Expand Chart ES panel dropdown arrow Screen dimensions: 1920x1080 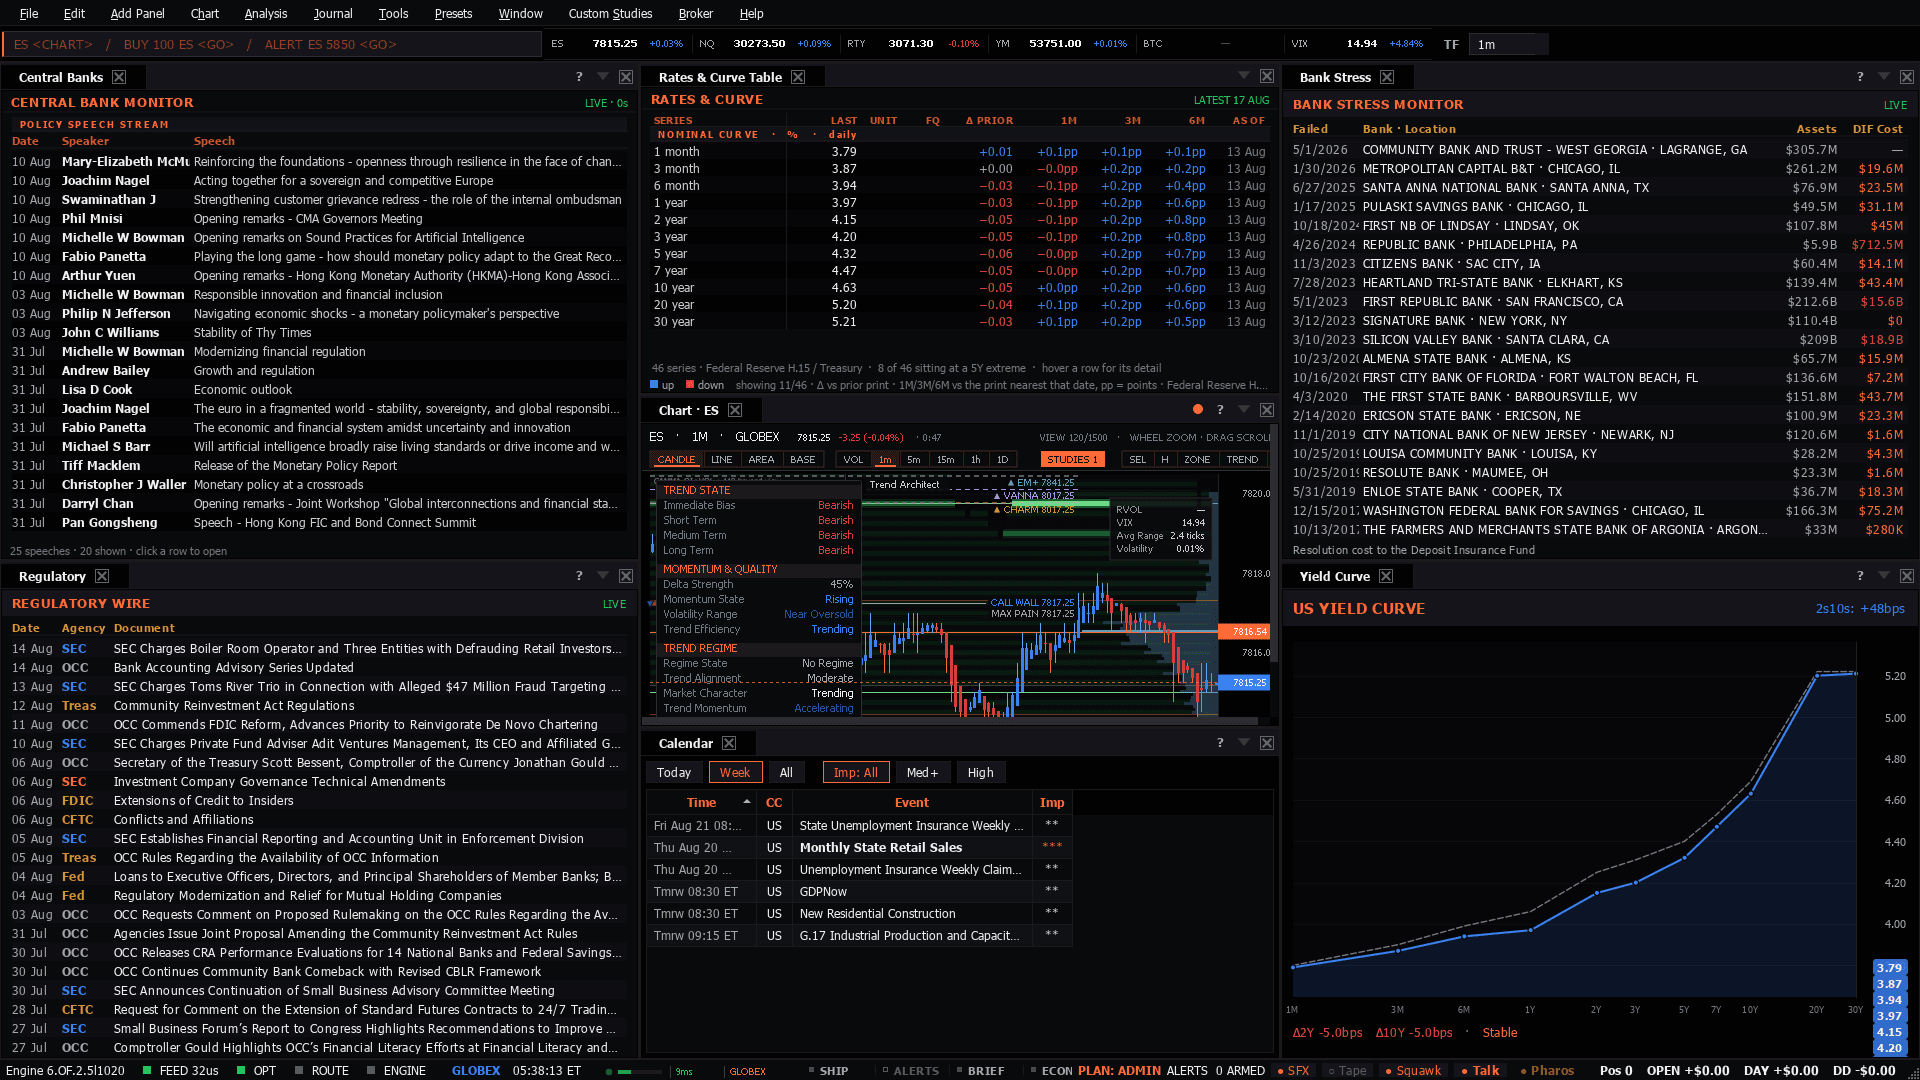click(1244, 410)
